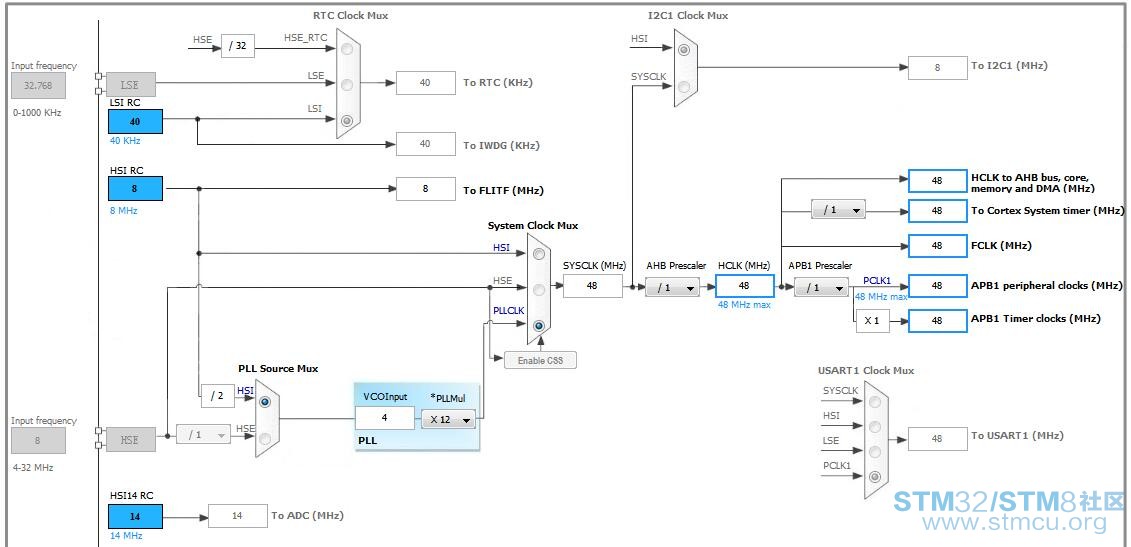Click the HSE / 32 divider box
This screenshot has width=1131, height=547.
237,45
